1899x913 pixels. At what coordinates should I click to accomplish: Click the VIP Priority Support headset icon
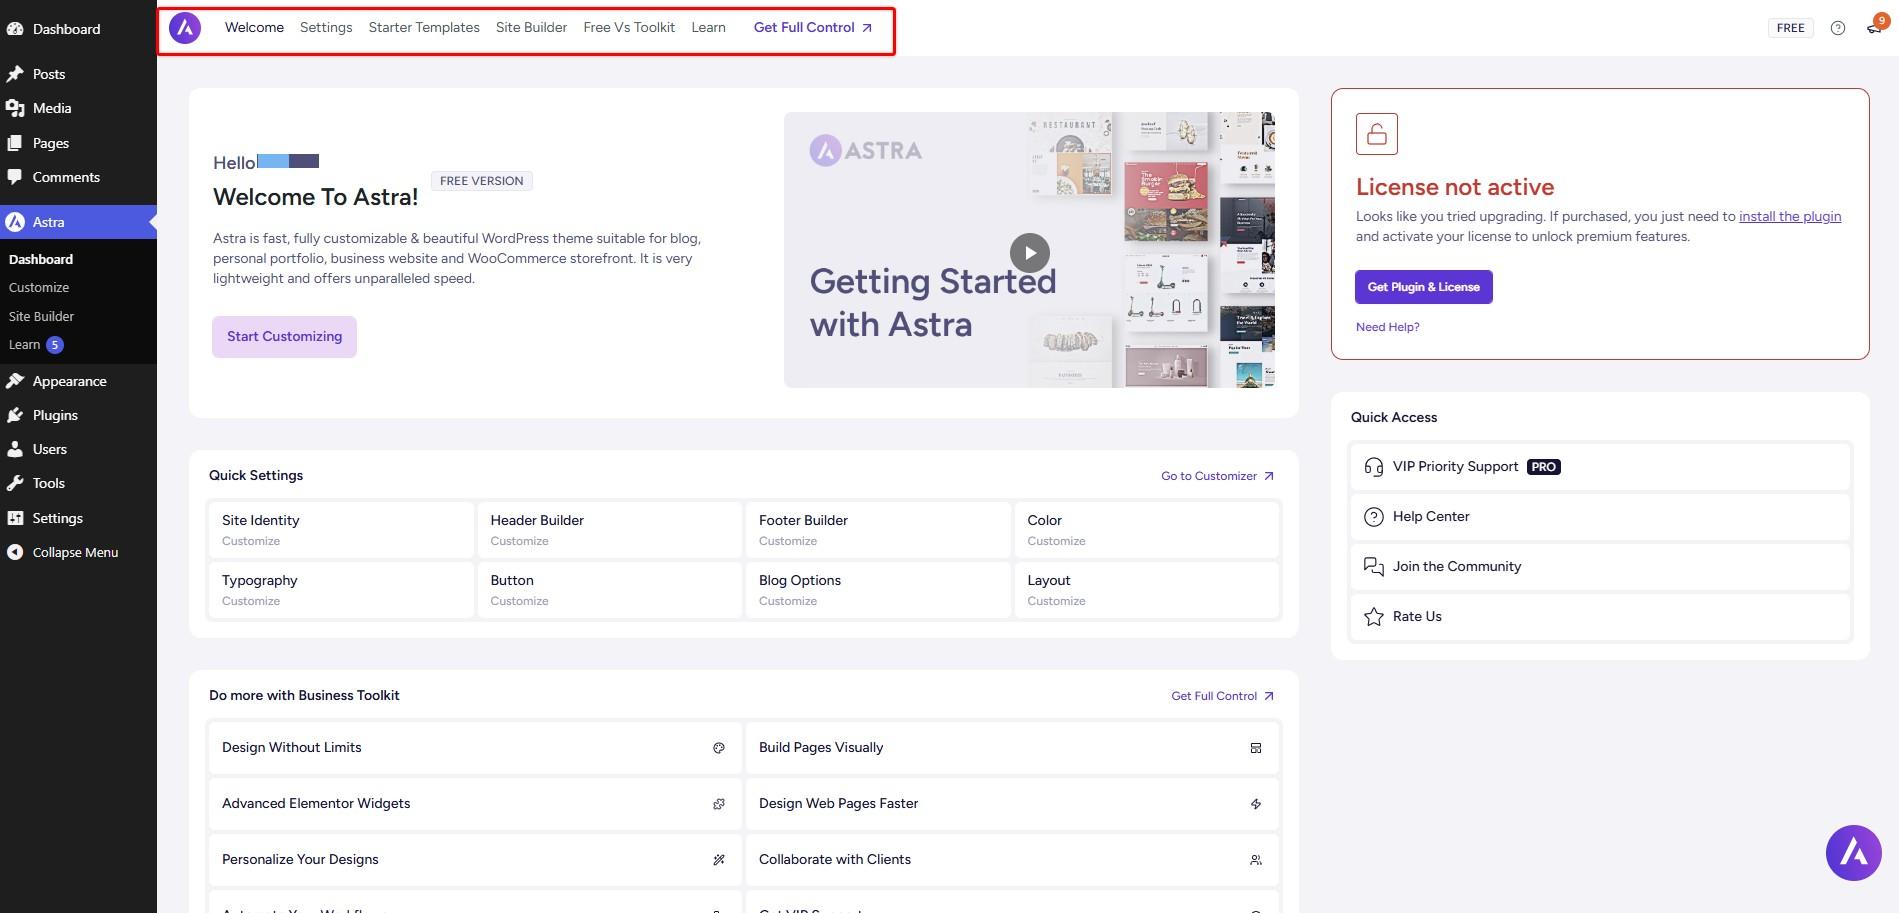pos(1374,467)
